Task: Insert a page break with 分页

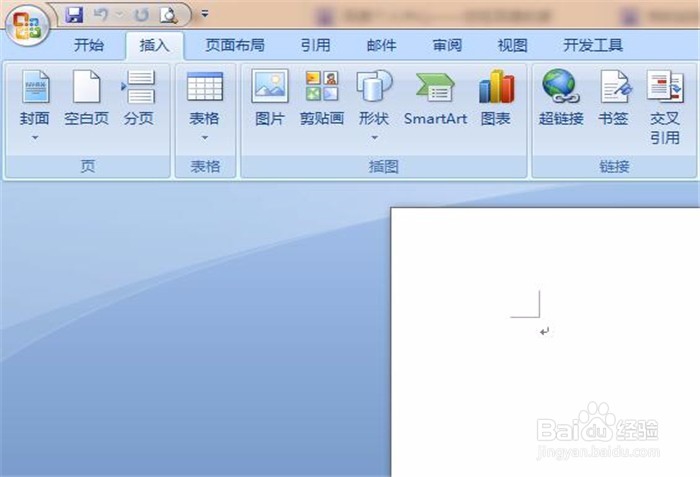Action: pyautogui.click(x=139, y=97)
